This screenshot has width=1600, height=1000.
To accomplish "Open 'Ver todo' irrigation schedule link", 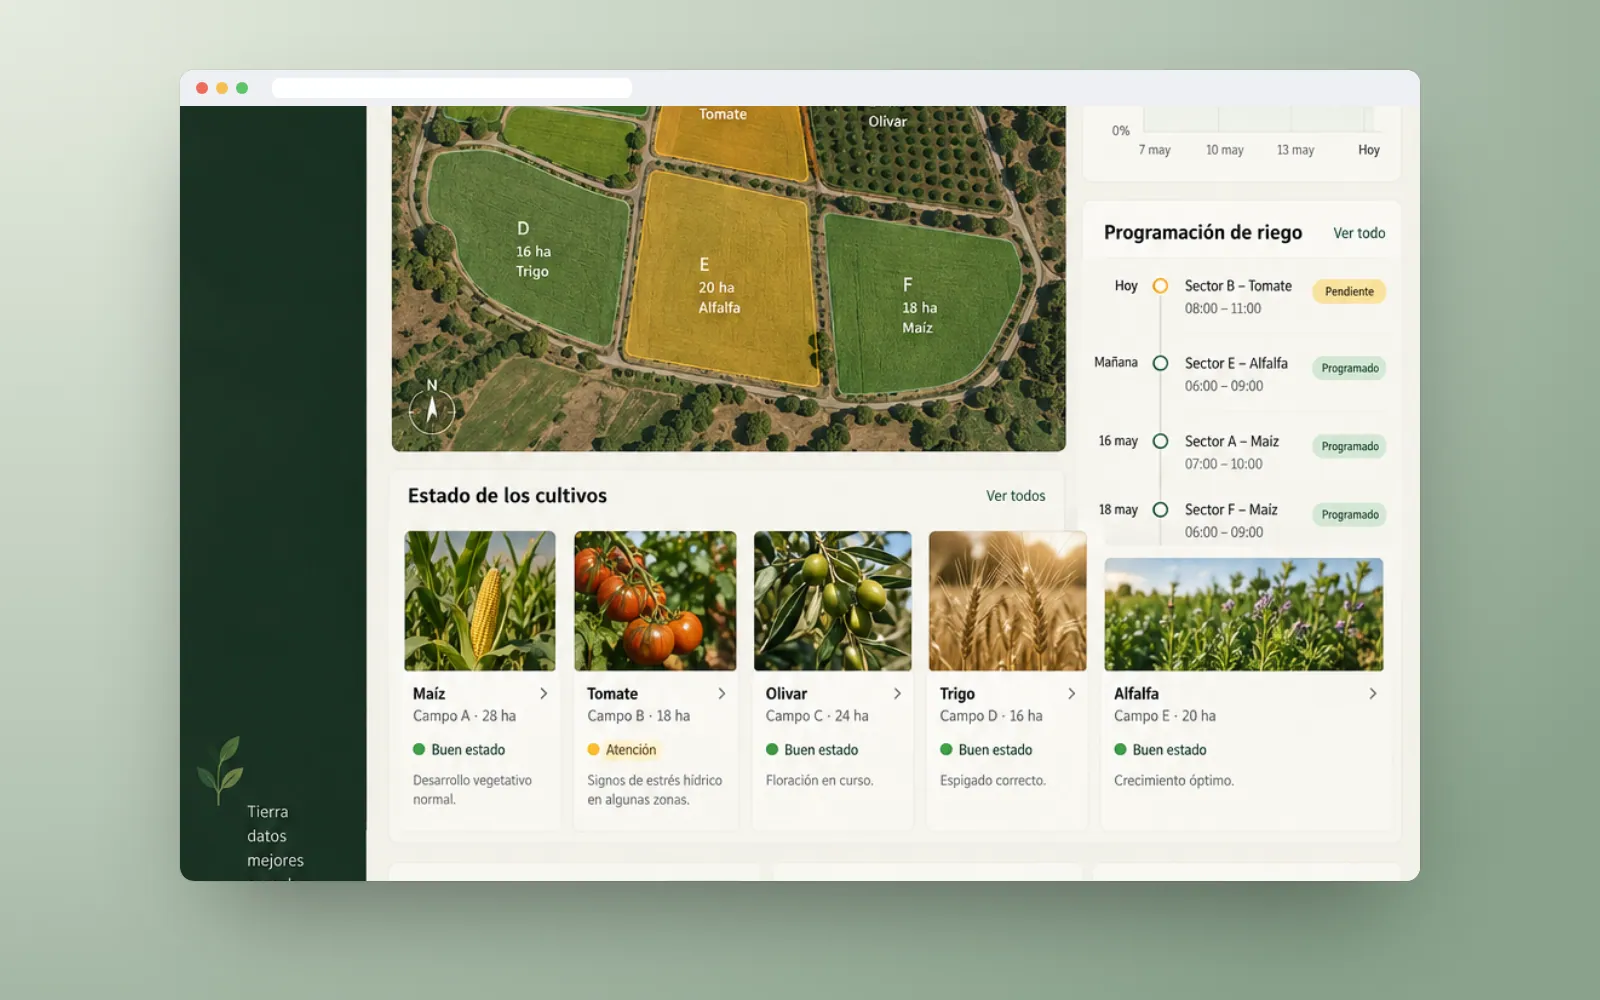I will pyautogui.click(x=1359, y=233).
